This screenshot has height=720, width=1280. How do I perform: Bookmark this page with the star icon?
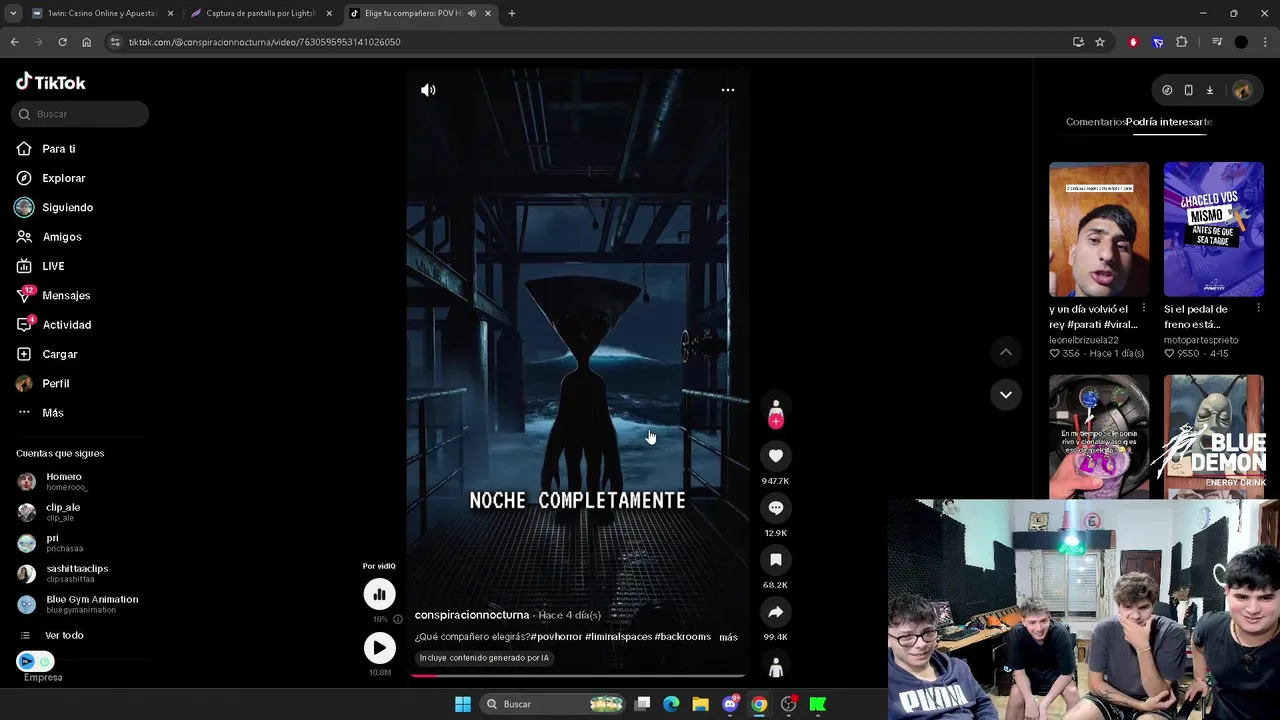1100,42
